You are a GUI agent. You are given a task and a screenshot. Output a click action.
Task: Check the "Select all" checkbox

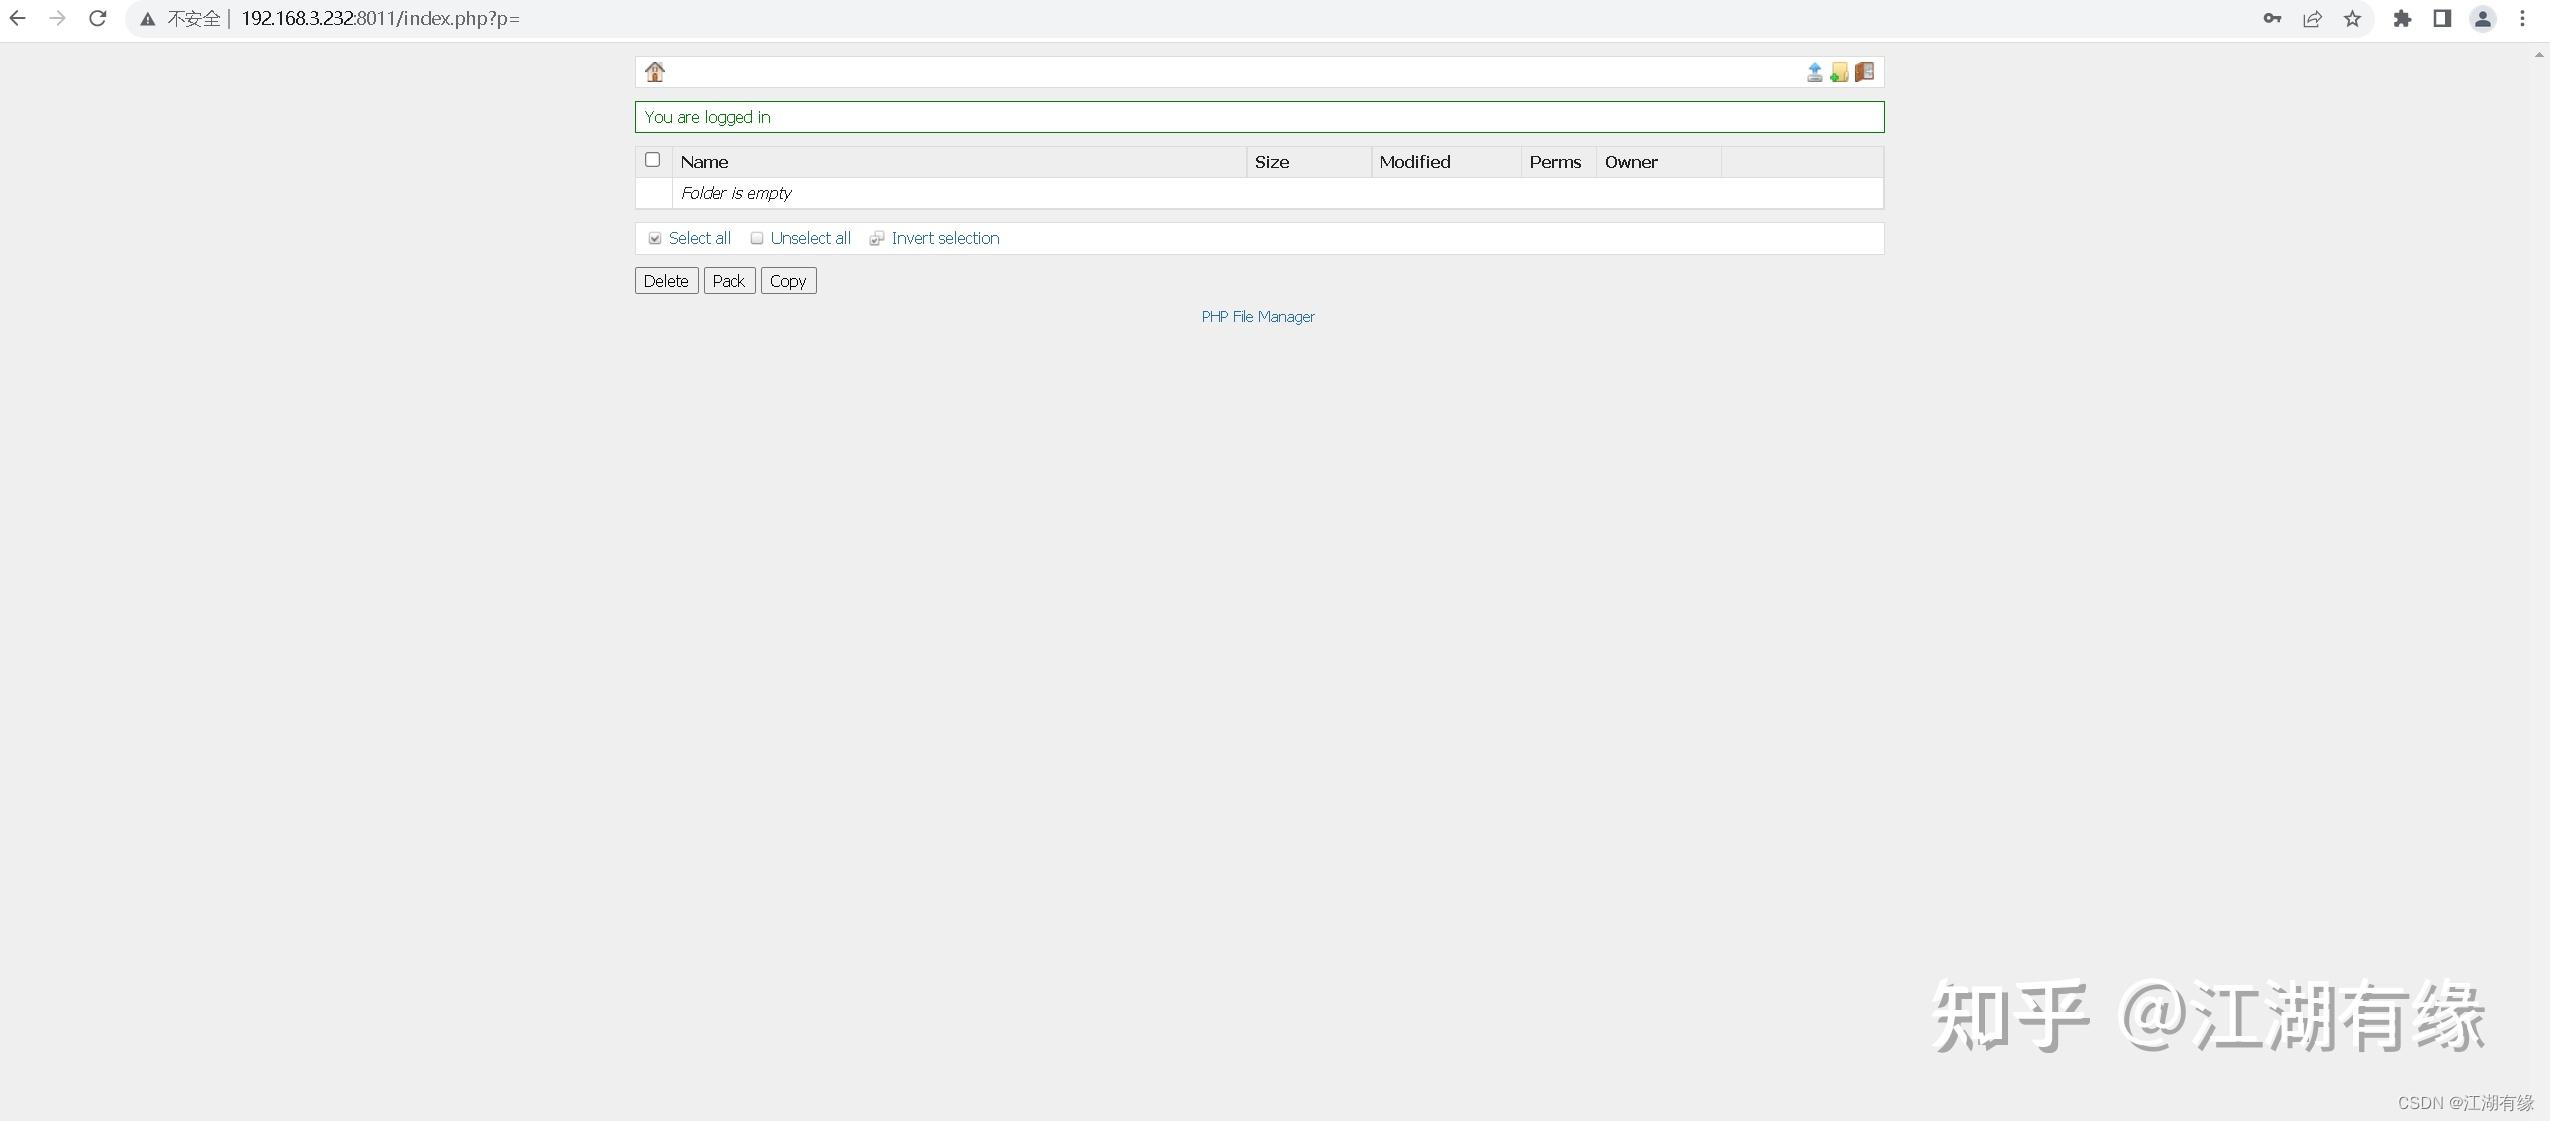click(655, 238)
